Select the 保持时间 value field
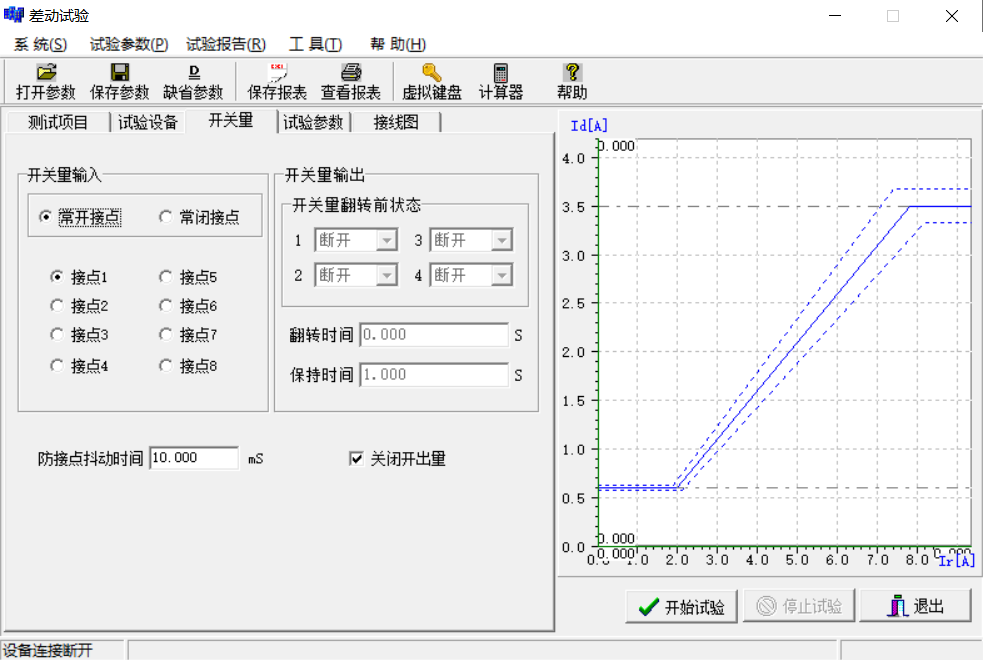The height and width of the screenshot is (660, 983). point(433,374)
